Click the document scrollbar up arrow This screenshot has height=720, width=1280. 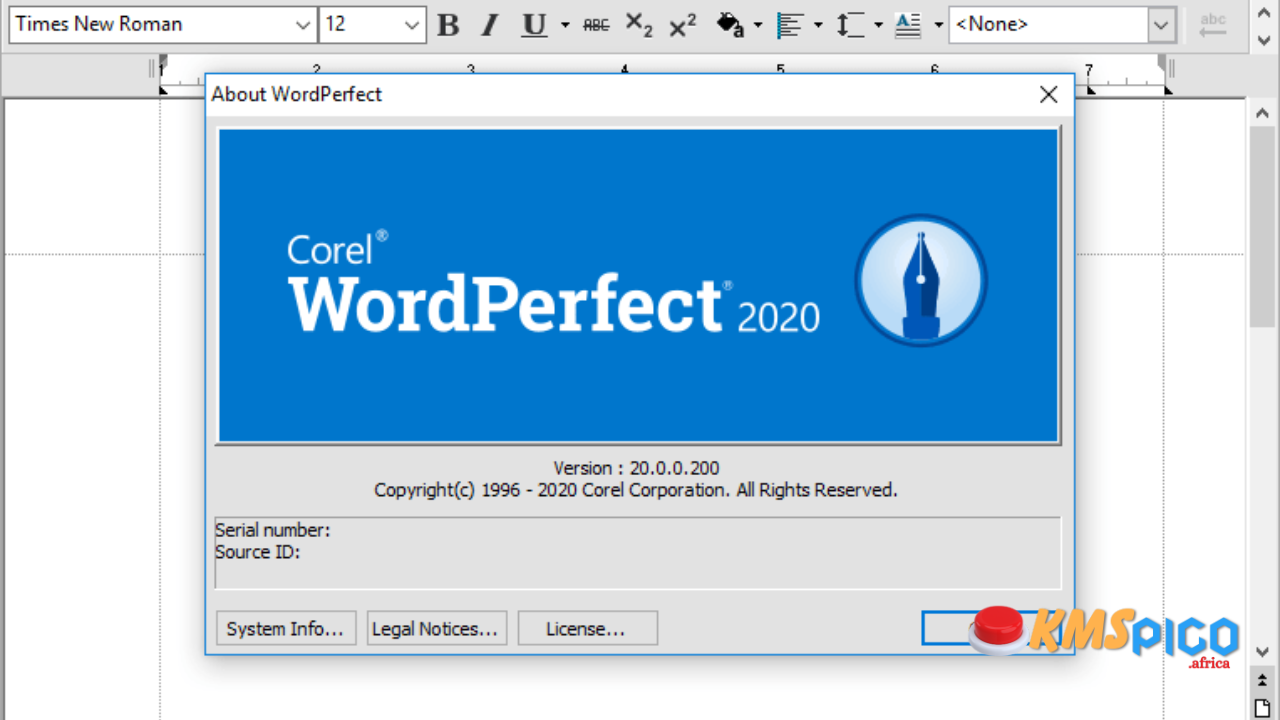(x=1262, y=112)
